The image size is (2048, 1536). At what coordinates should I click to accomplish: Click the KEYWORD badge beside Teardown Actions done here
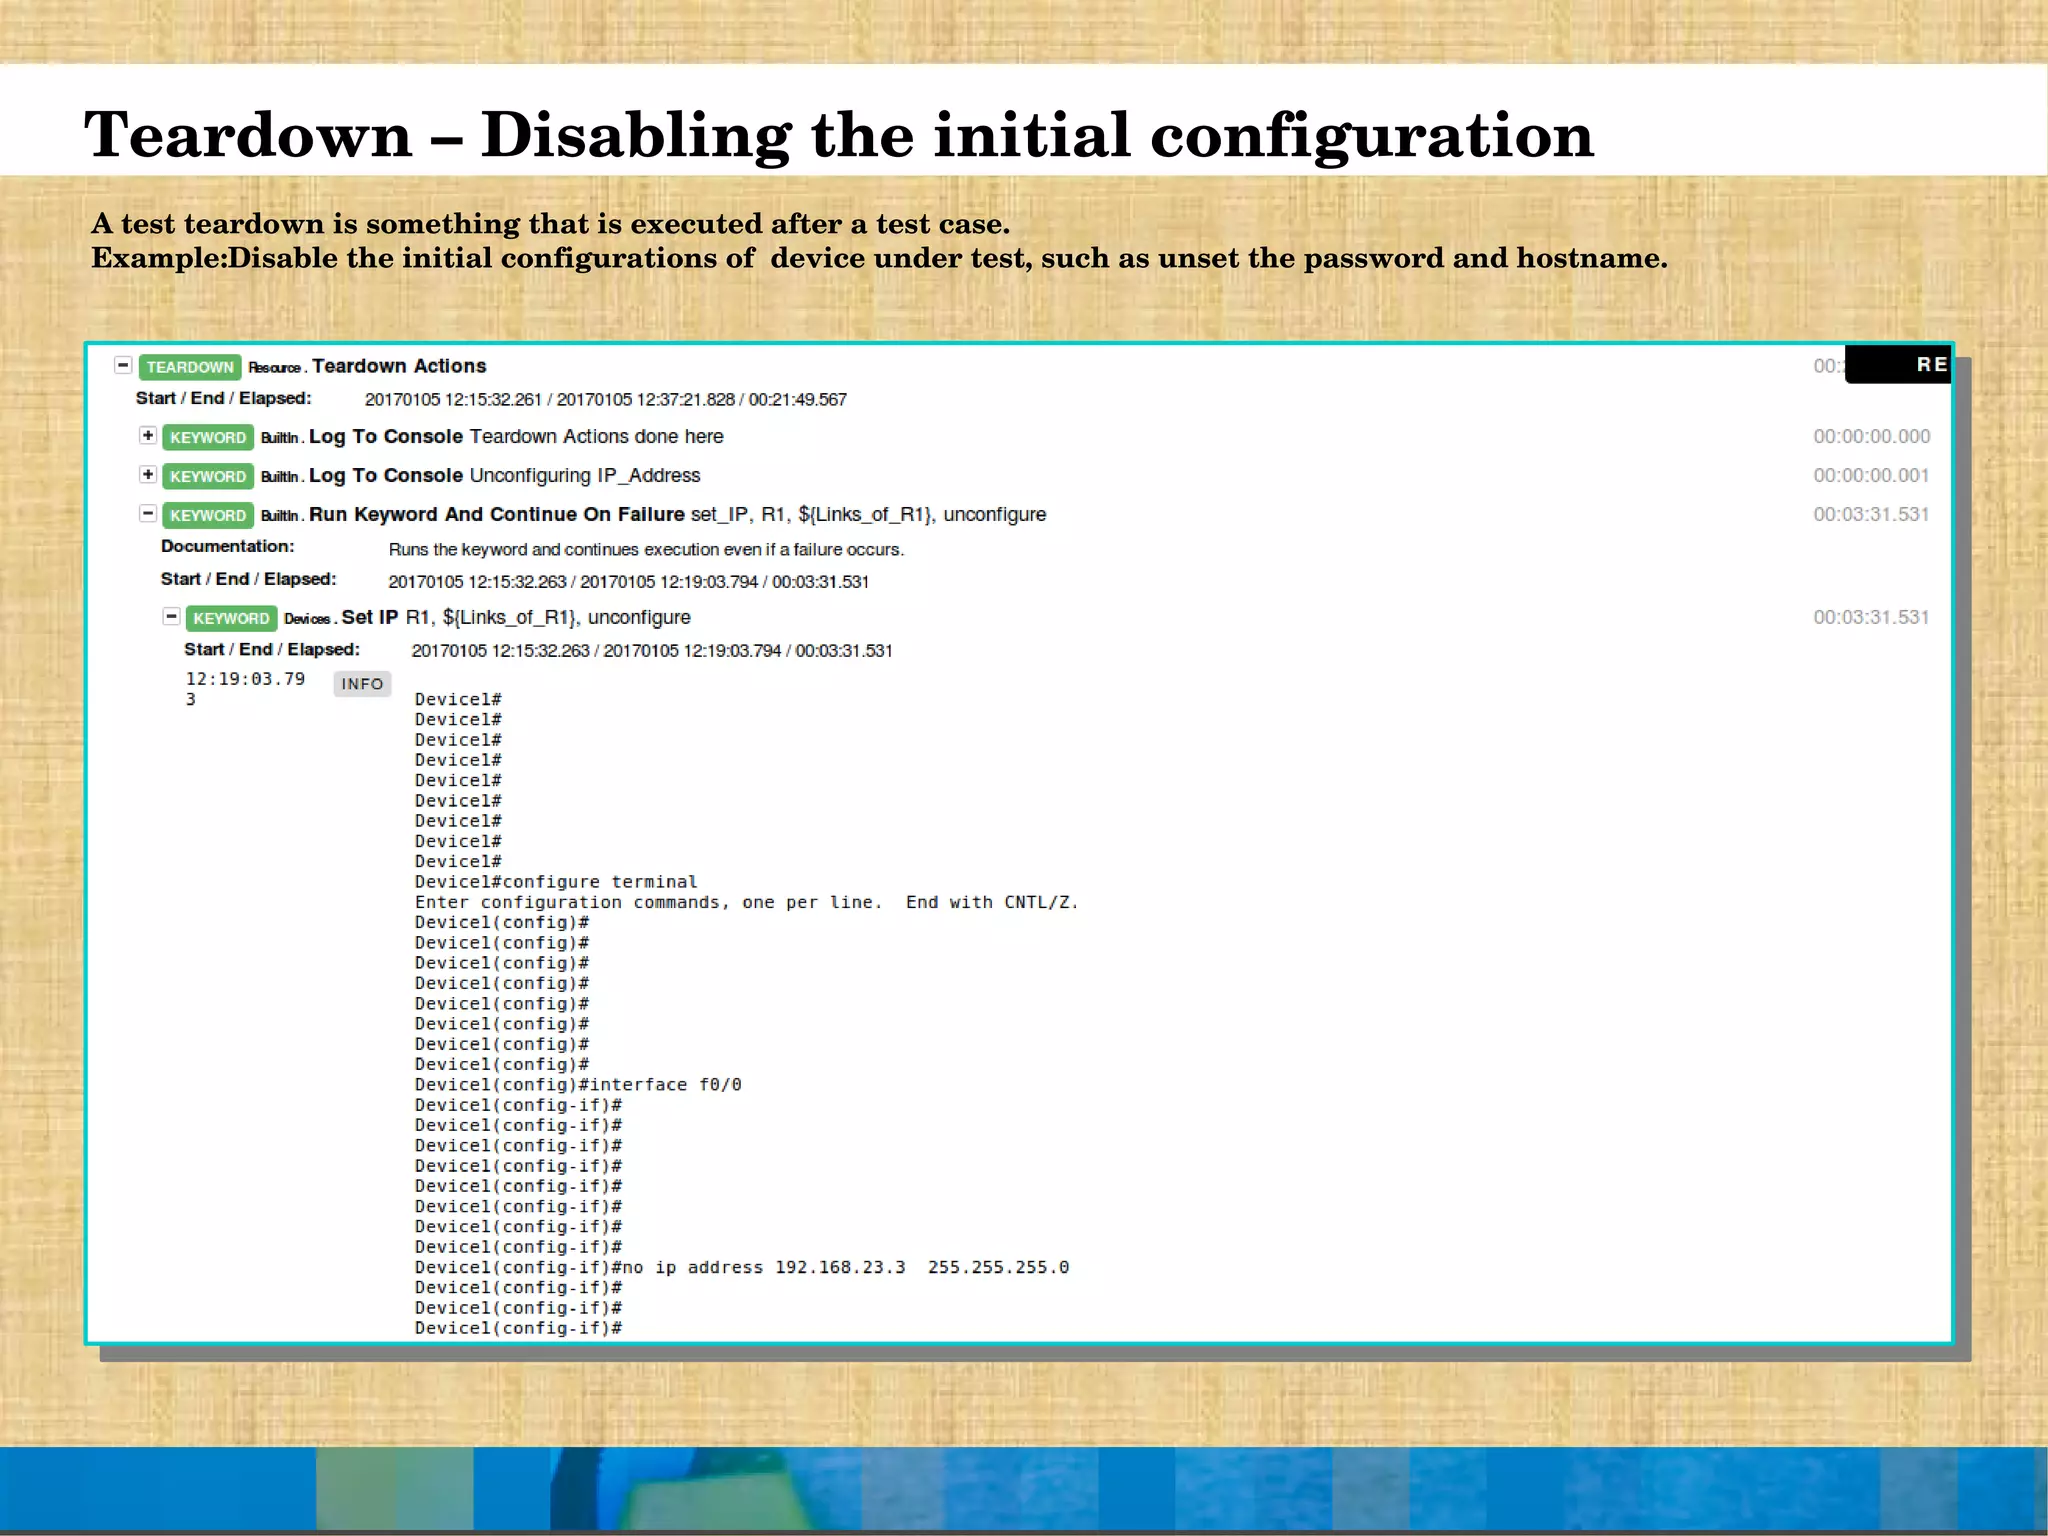(x=208, y=437)
